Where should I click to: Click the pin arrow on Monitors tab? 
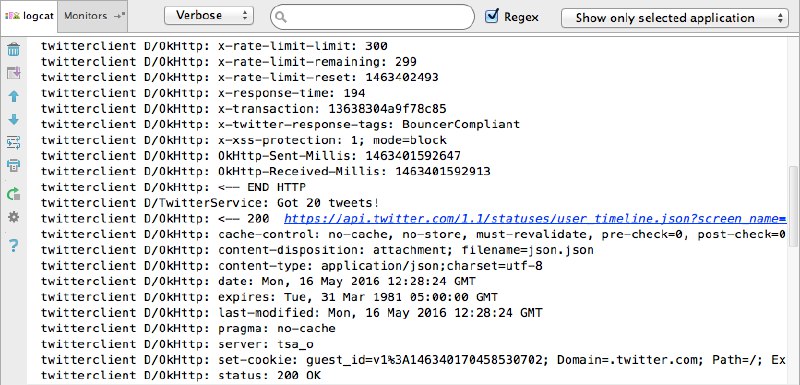click(119, 16)
